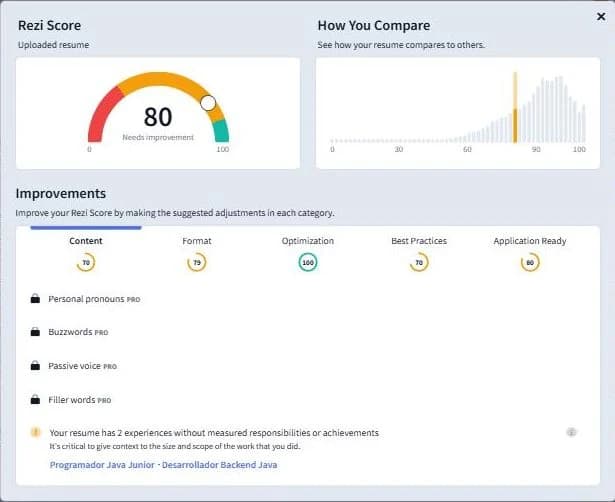
Task: Open the Filler words PRO item
Action: [x=80, y=400]
